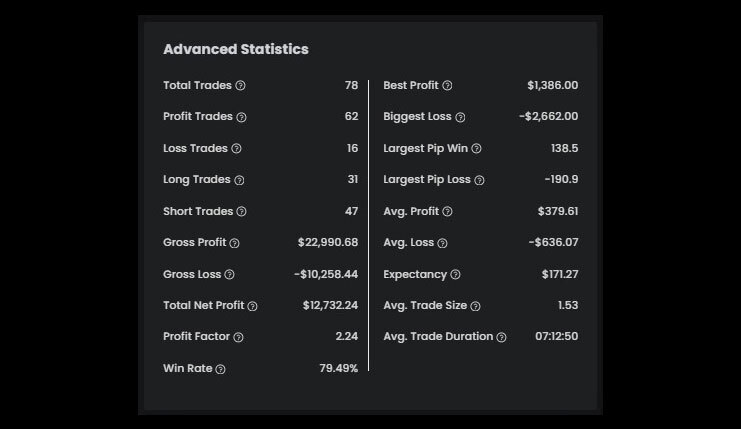This screenshot has width=741, height=429.
Task: Click the Best Profit help icon
Action: coord(447,86)
